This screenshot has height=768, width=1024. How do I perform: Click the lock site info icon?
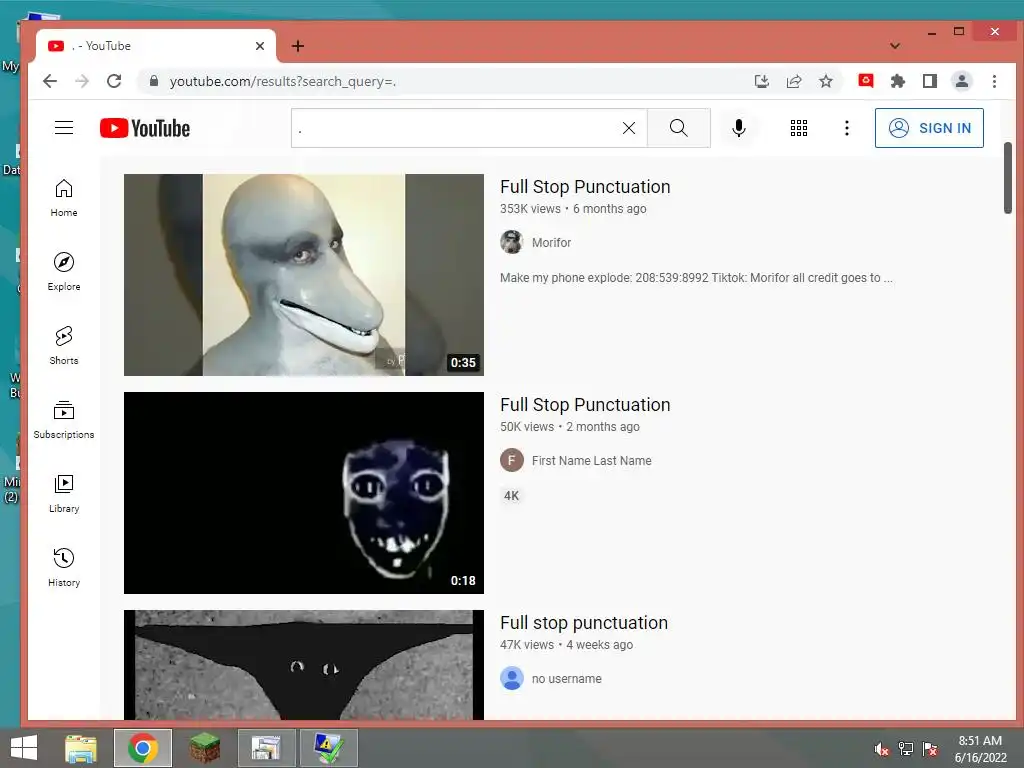(x=154, y=81)
